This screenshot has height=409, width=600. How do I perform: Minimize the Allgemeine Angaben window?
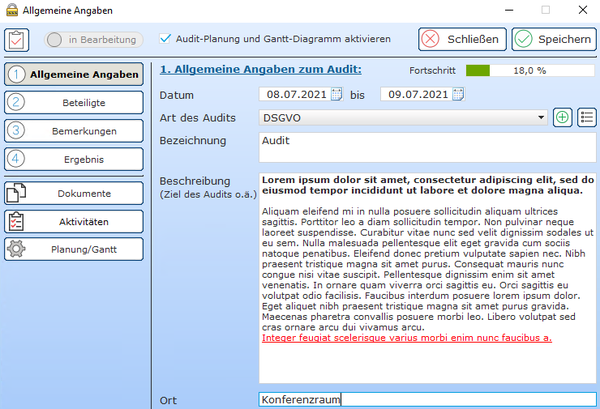509,10
